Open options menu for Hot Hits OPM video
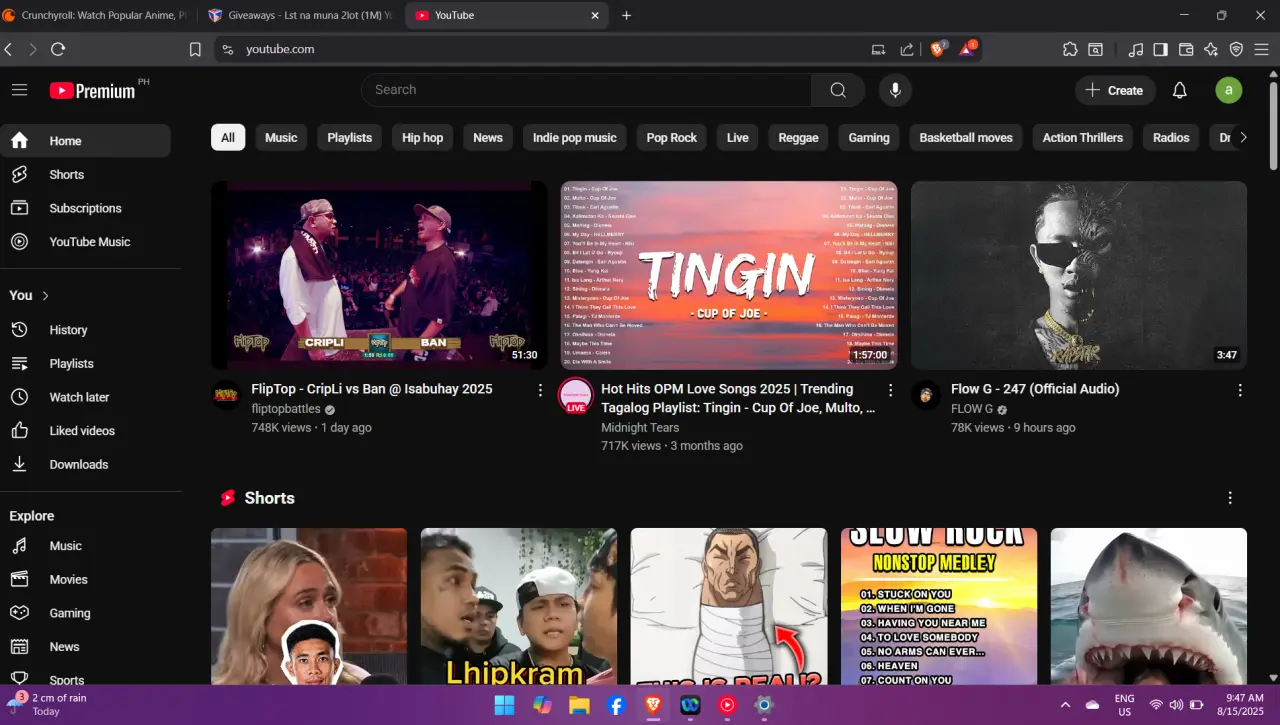The image size is (1280, 725). click(x=890, y=390)
